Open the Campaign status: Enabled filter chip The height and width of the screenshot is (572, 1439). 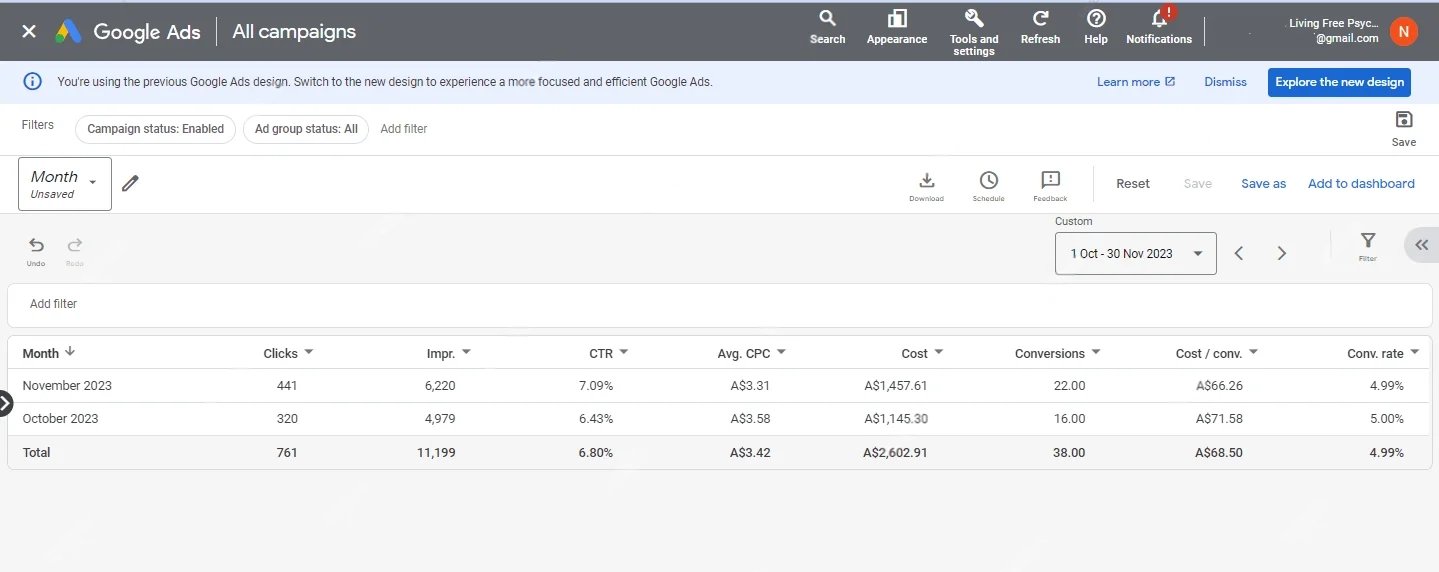155,129
